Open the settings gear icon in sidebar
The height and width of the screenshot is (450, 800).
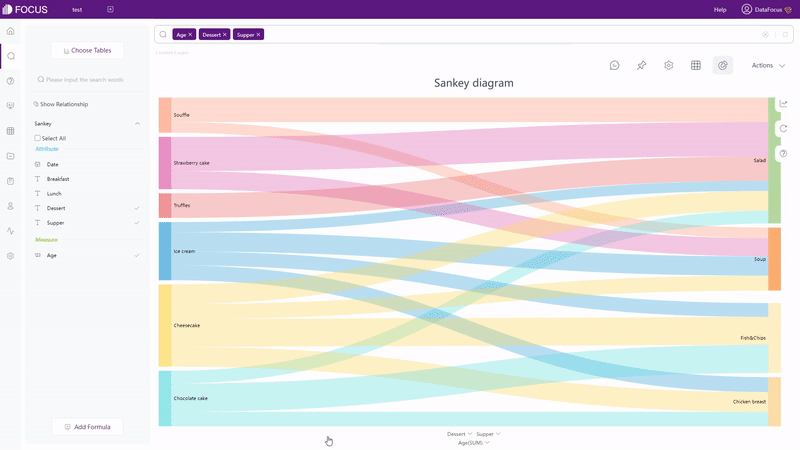[x=10, y=256]
